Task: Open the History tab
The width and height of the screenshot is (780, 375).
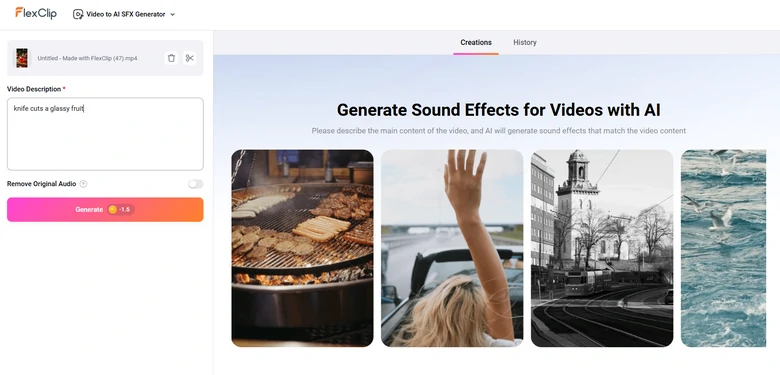Action: coord(525,43)
